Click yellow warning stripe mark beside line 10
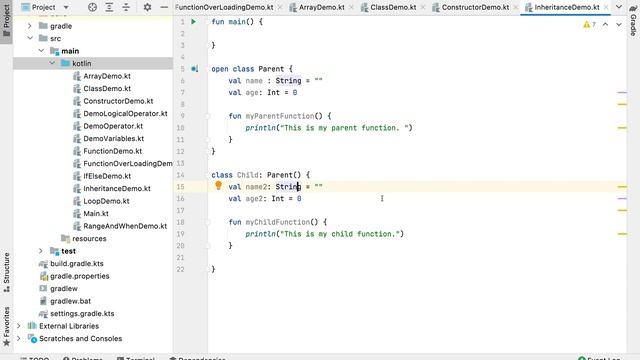640x360 pixels. [622, 128]
